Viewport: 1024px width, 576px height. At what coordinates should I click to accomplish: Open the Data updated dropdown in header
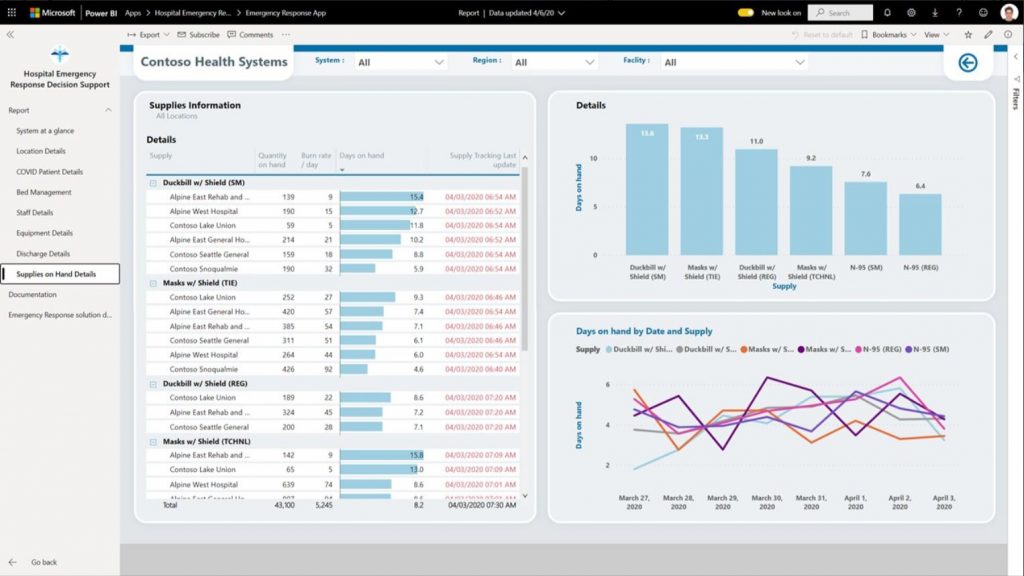526,12
